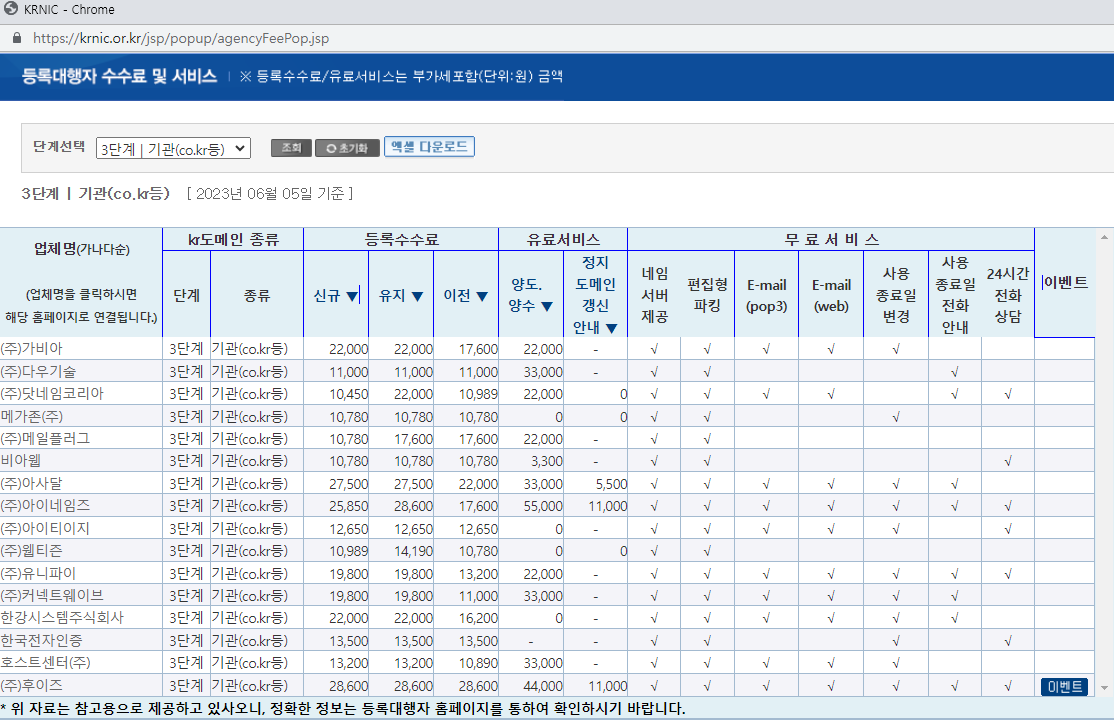Click 아사달 갱신 안내 fee 5,500

point(611,483)
